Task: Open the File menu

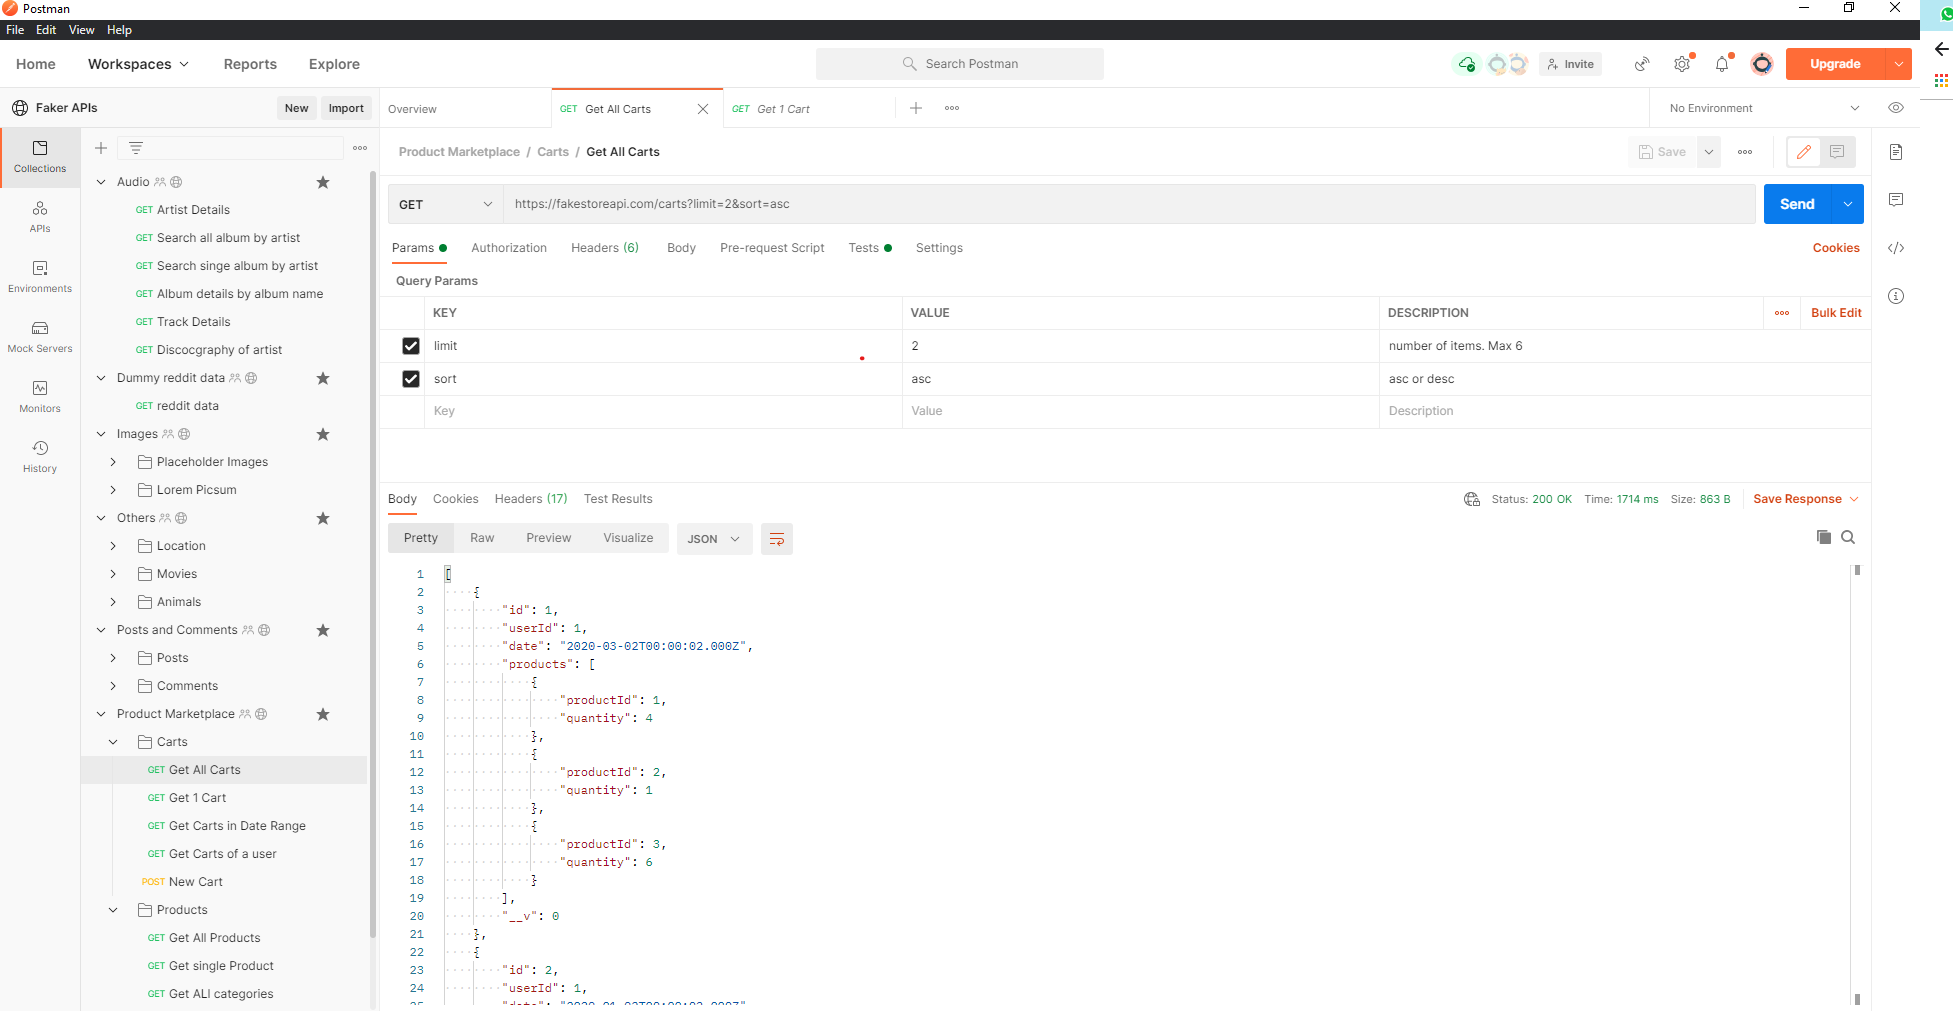Action: coord(15,30)
